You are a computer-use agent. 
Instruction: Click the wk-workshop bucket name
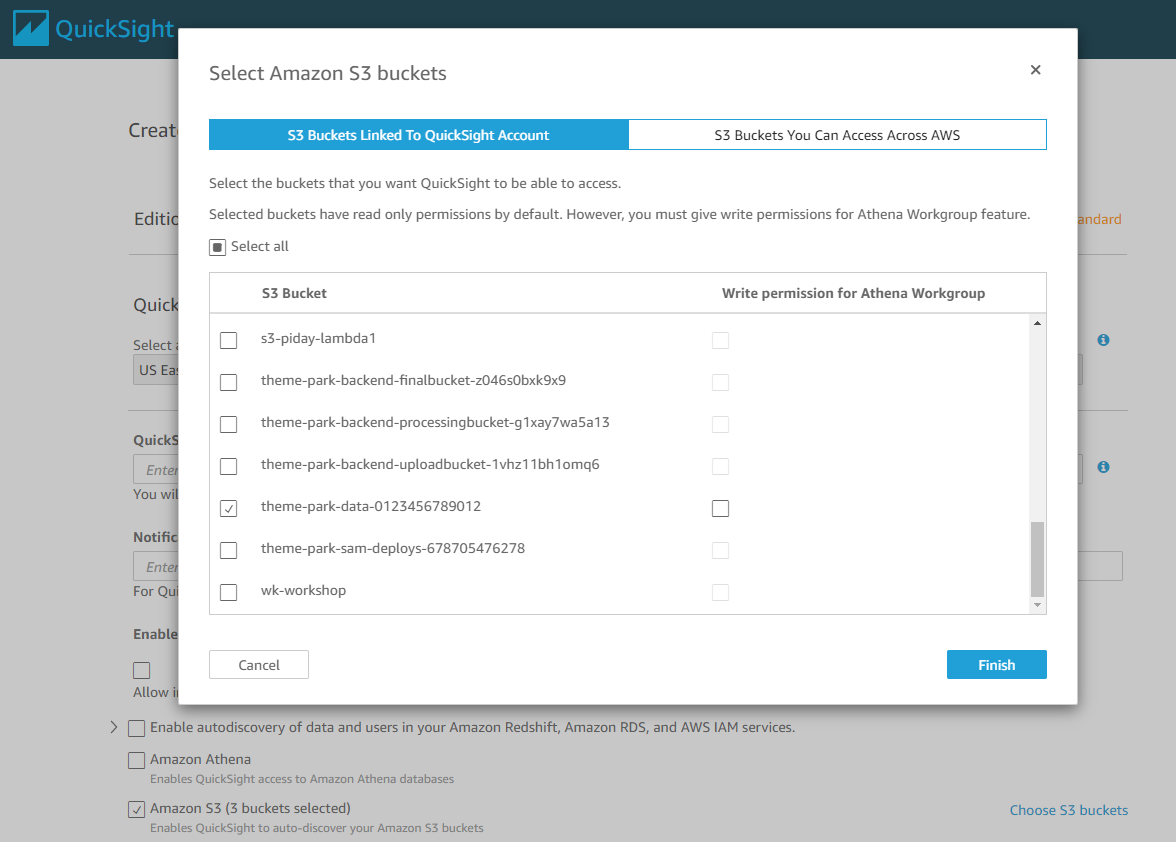click(x=303, y=590)
